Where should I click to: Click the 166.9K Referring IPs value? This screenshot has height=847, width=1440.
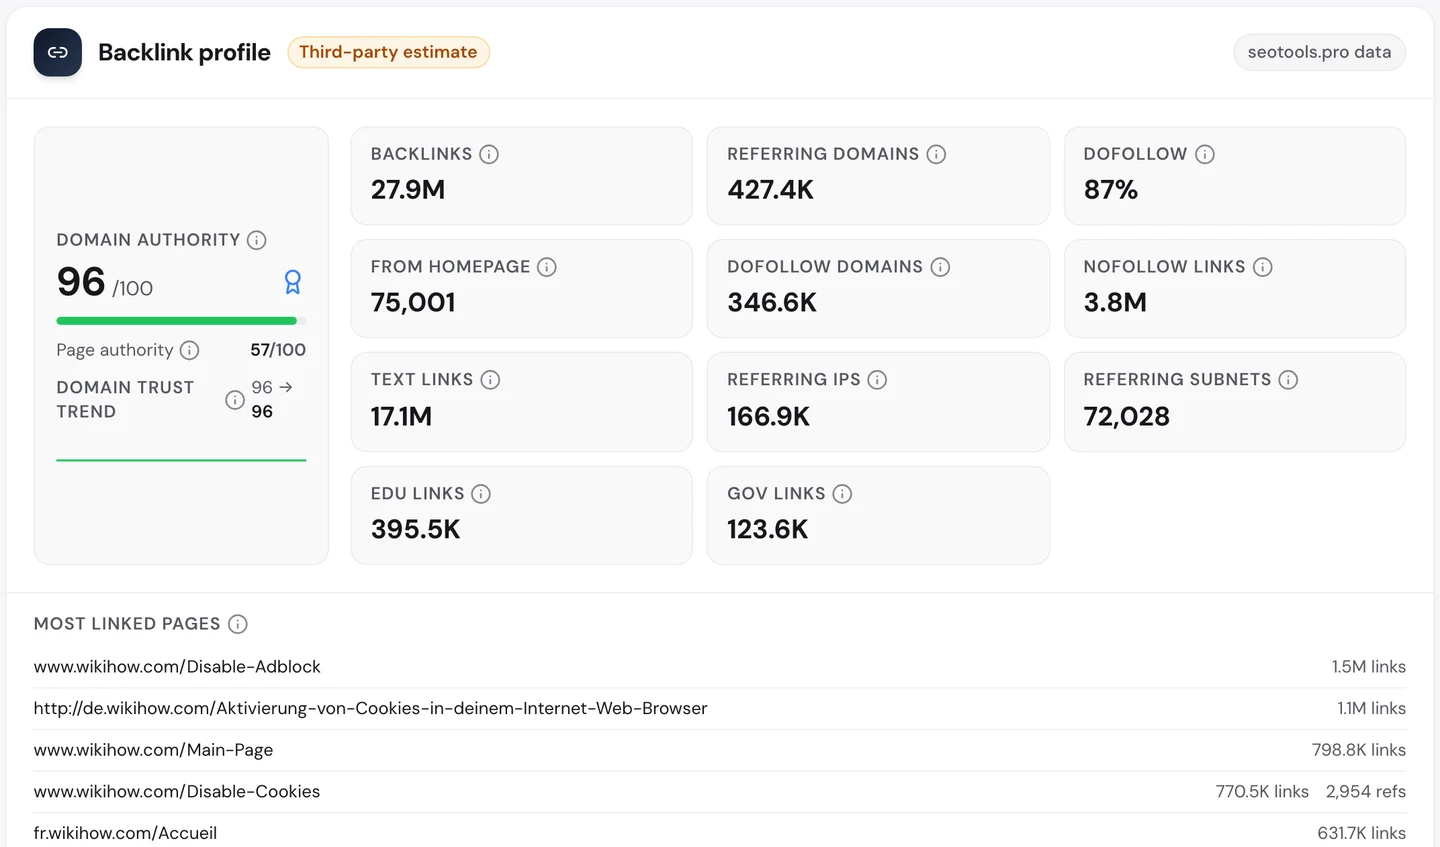[x=768, y=417]
